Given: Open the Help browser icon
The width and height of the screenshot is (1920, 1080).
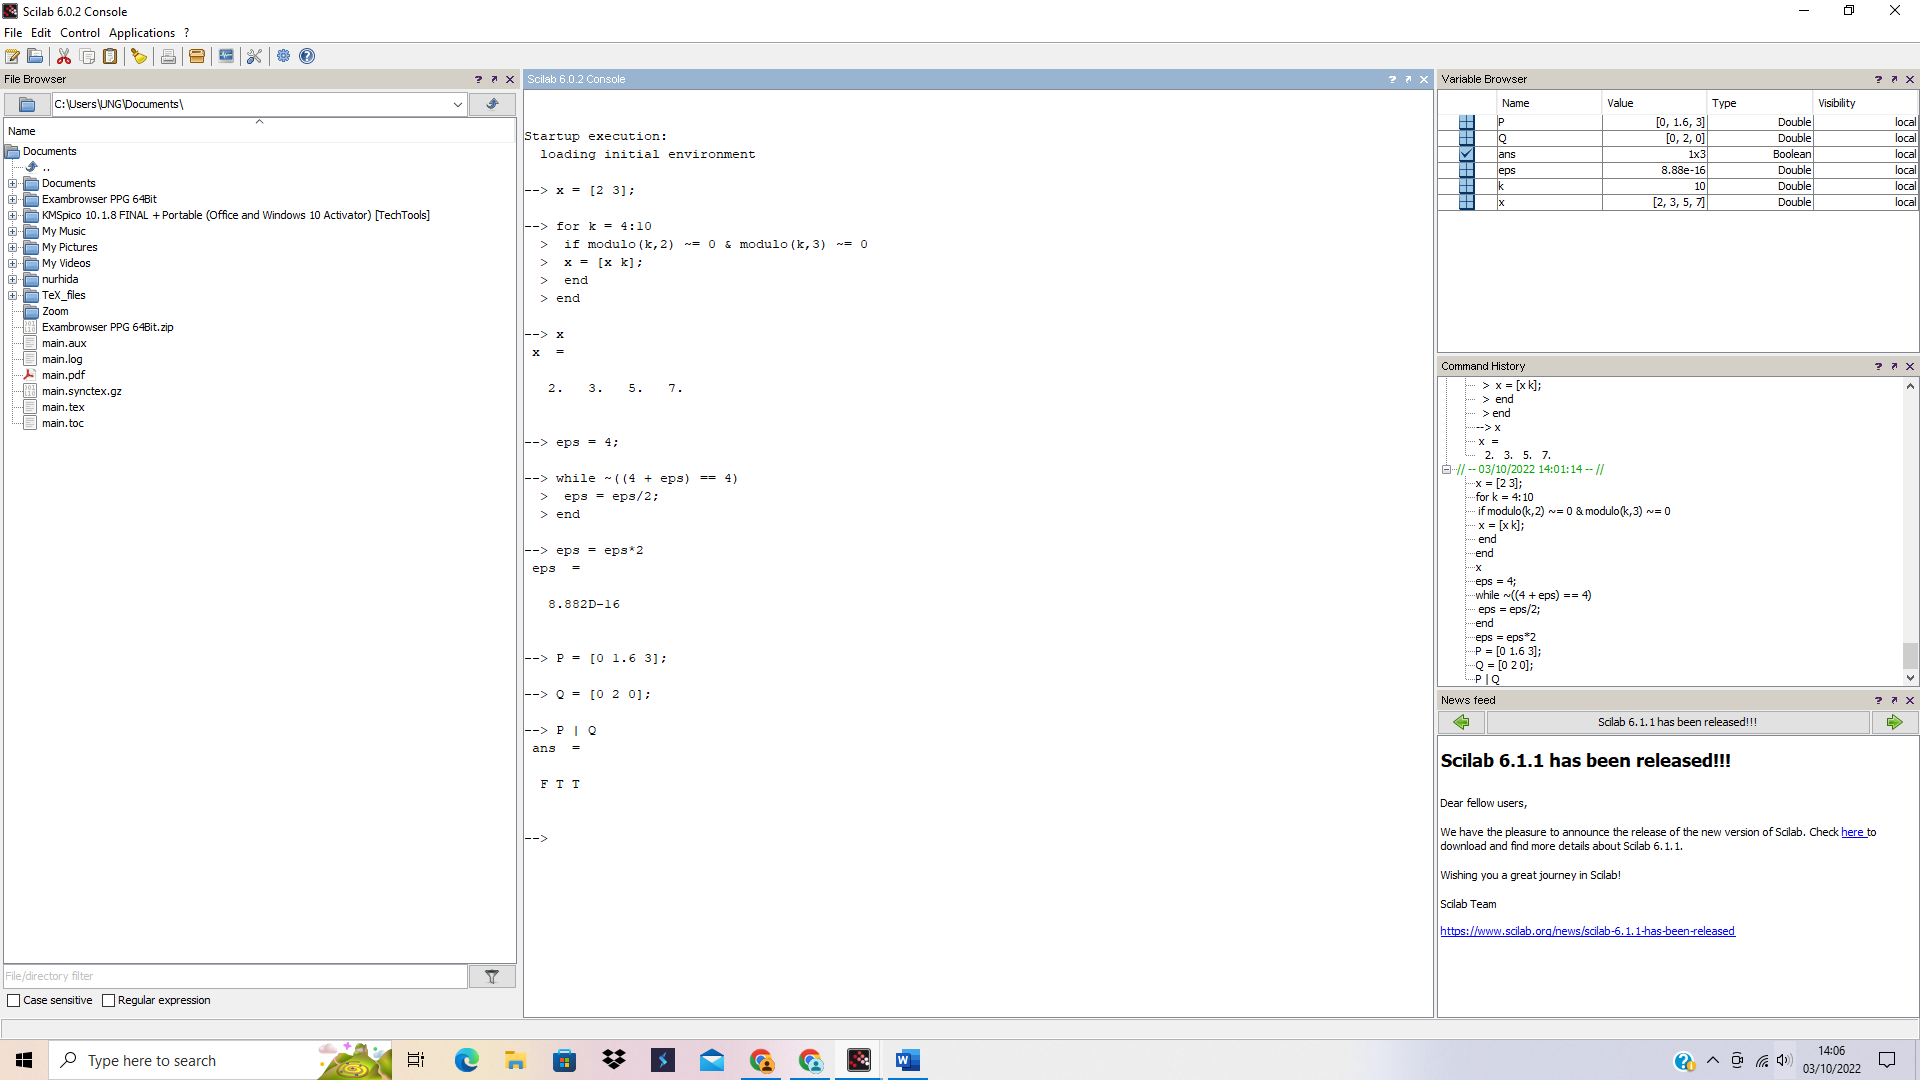Looking at the screenshot, I should 307,56.
